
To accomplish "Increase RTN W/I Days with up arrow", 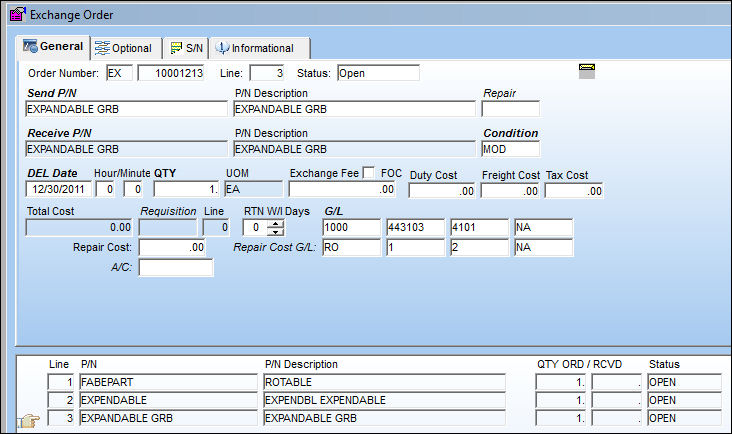I will (x=276, y=224).
